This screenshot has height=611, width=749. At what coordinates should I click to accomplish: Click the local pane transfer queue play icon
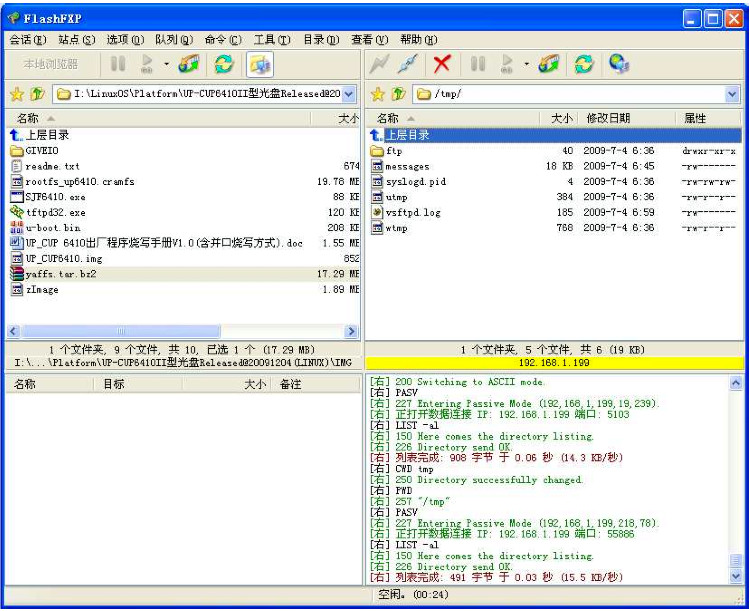(147, 64)
